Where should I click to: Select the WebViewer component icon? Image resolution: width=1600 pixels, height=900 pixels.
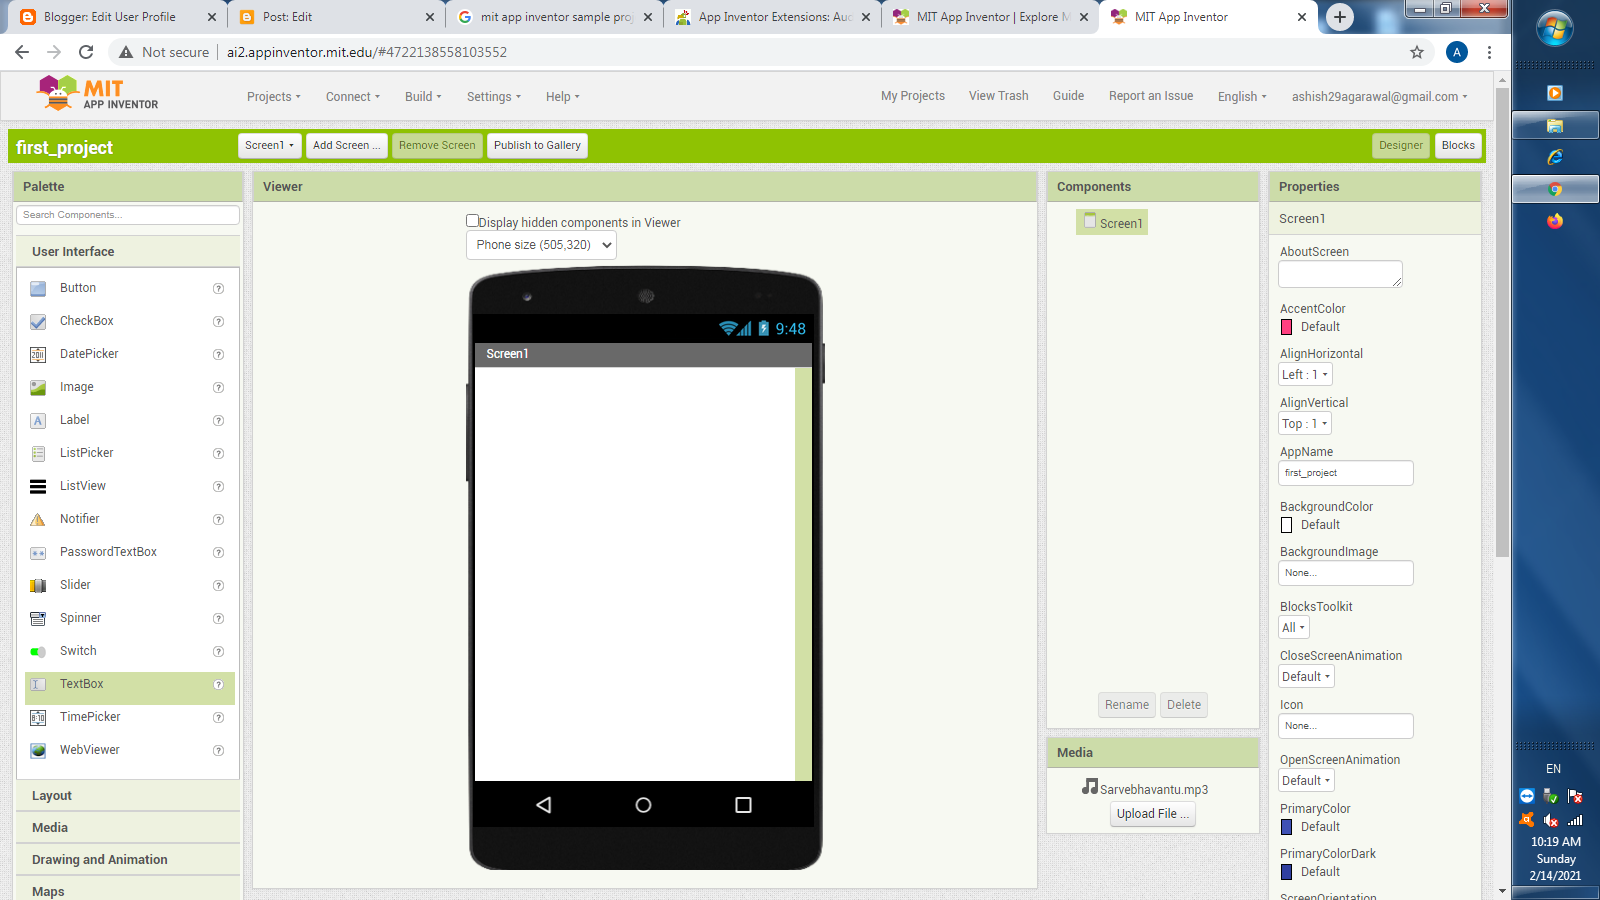point(37,750)
